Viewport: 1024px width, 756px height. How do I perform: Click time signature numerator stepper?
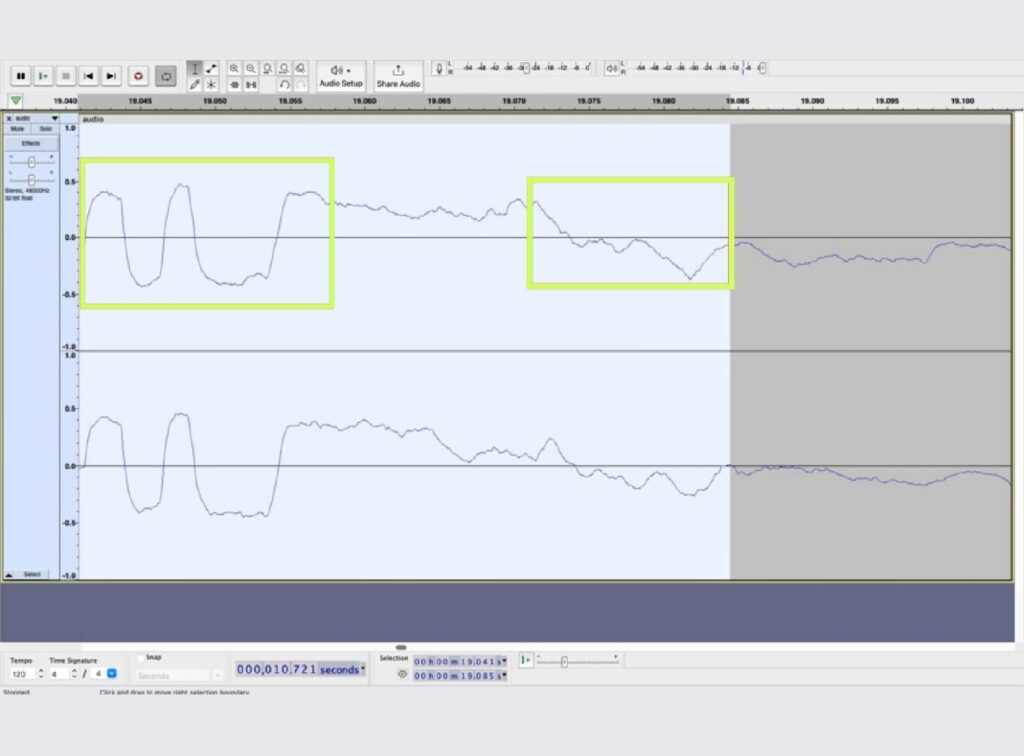74,674
